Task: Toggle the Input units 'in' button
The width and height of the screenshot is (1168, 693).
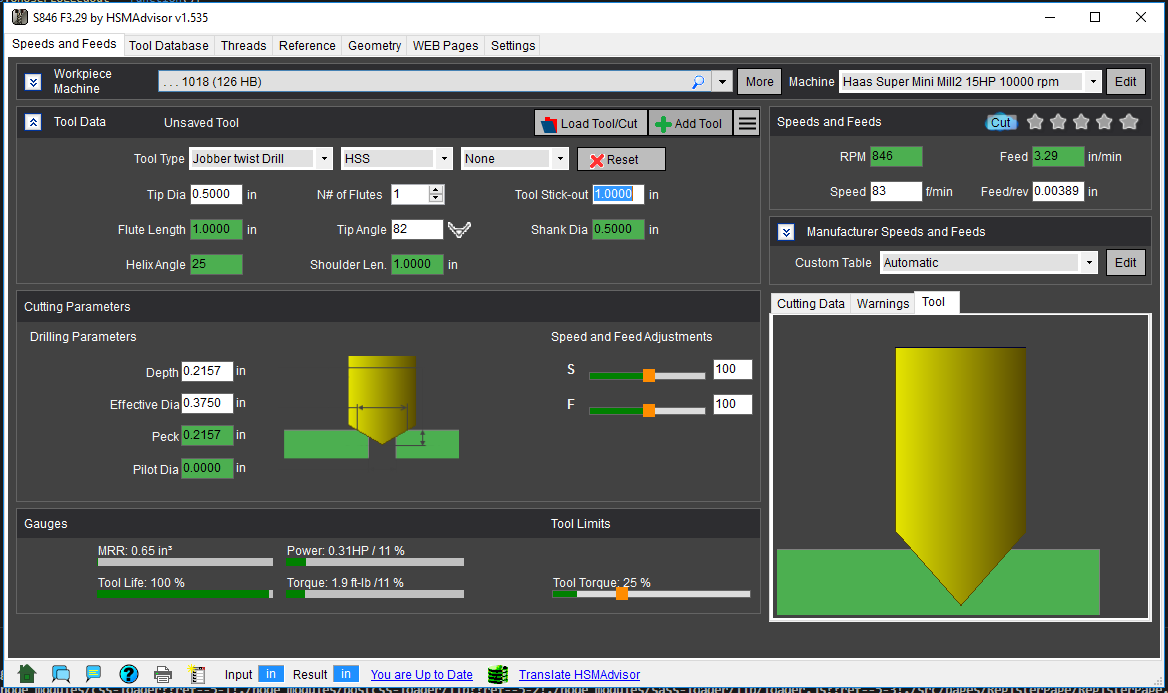Action: point(271,674)
